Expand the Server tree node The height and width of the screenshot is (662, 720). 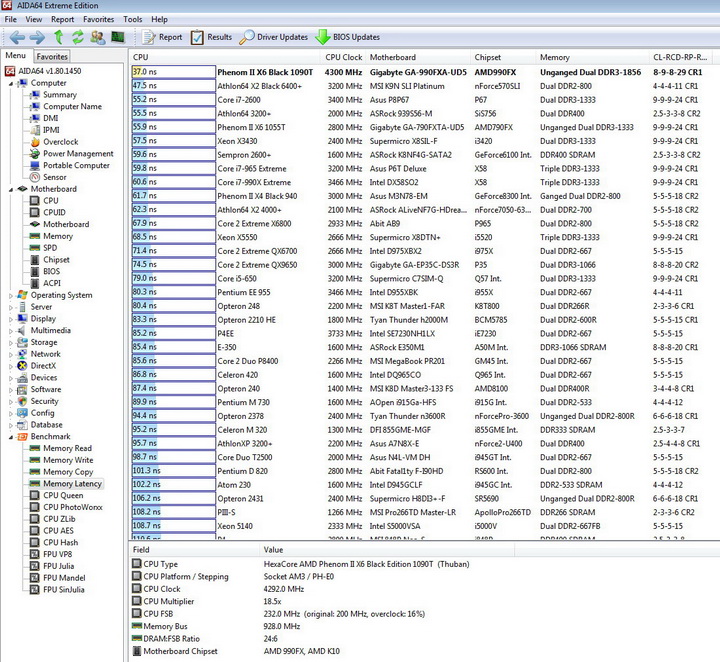click(x=11, y=307)
